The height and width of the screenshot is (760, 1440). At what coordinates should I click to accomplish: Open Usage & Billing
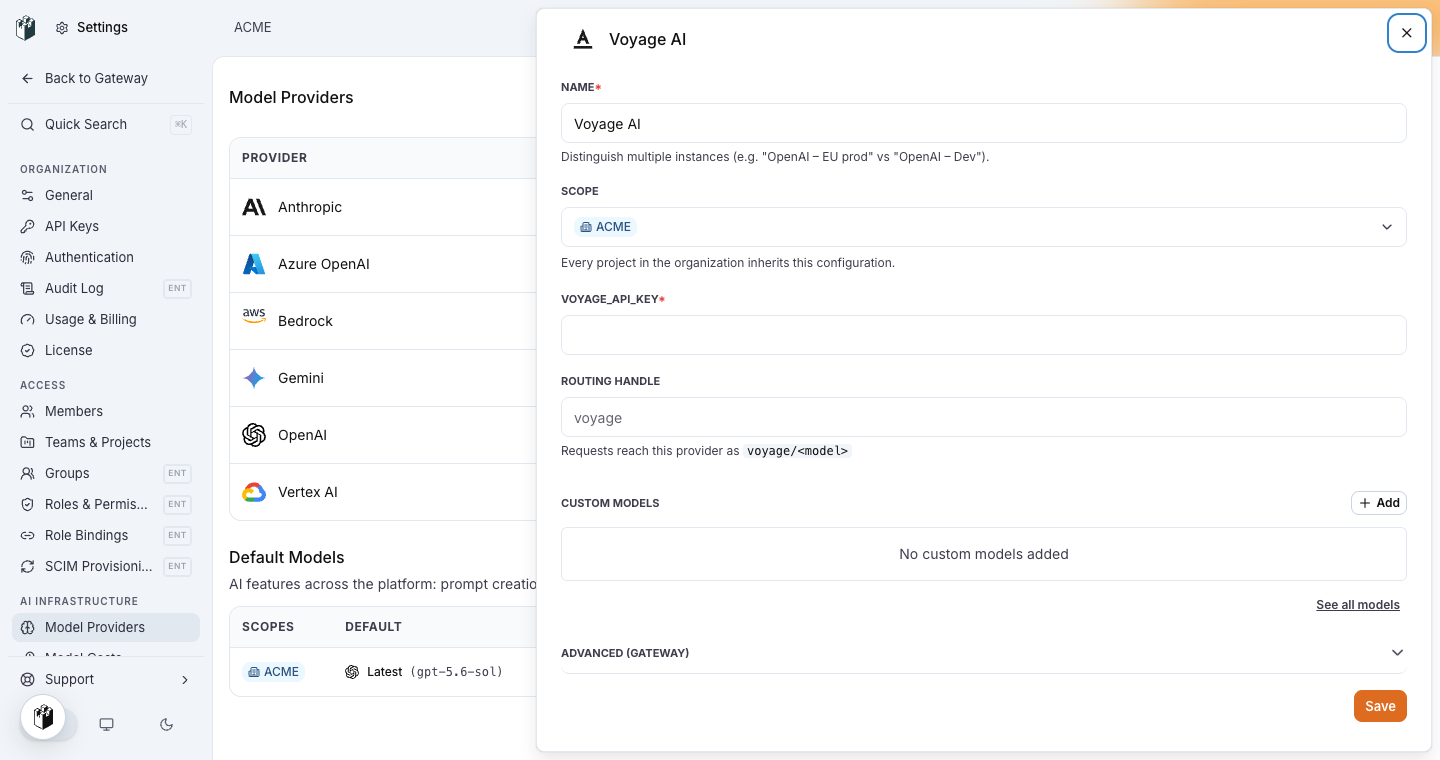point(106,319)
